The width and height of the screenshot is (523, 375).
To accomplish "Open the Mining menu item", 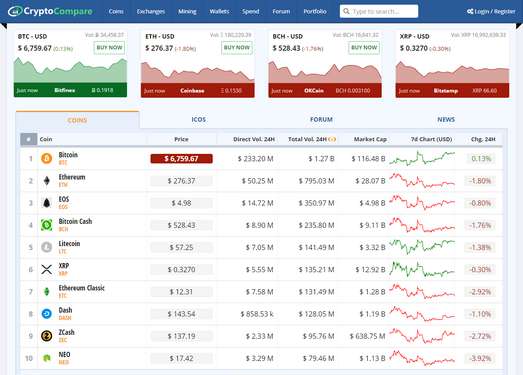I will (187, 11).
